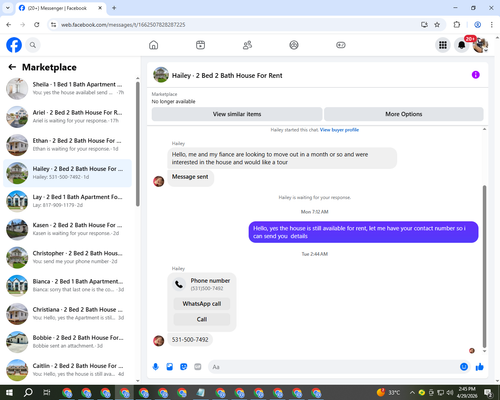Click the chat messages vertical scrollbar
The height and width of the screenshot is (400, 500).
click(x=484, y=266)
